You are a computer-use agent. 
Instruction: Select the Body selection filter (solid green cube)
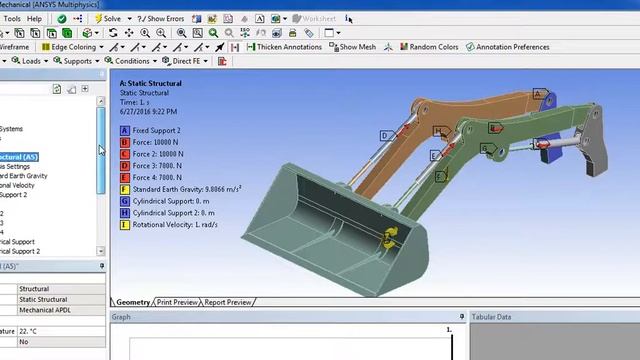[67, 33]
